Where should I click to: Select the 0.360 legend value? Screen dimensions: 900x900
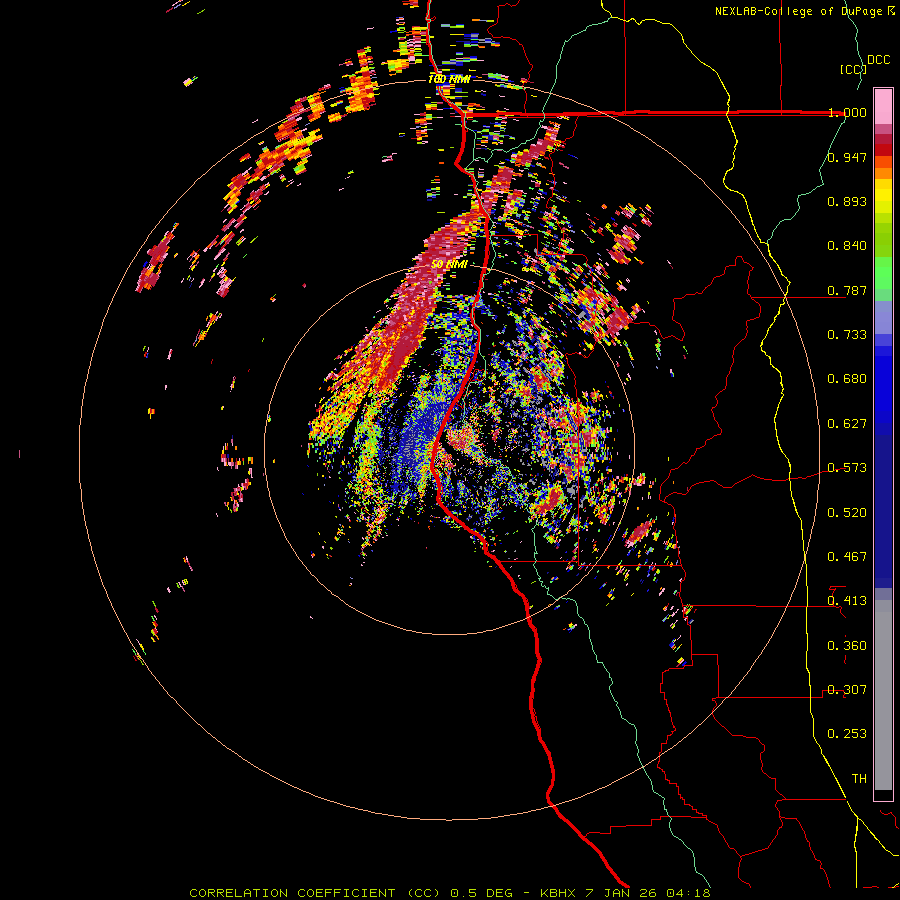847,646
